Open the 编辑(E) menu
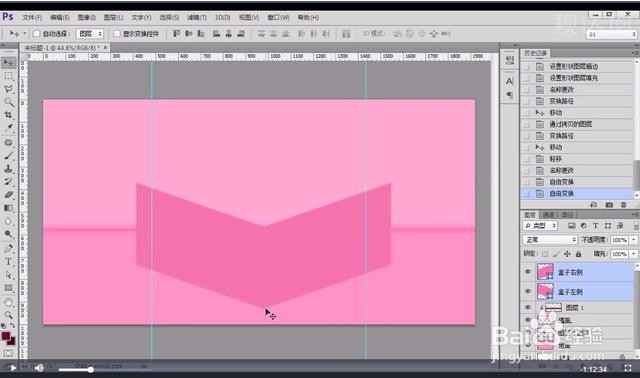Screen dimensions: 640x378 (60, 18)
